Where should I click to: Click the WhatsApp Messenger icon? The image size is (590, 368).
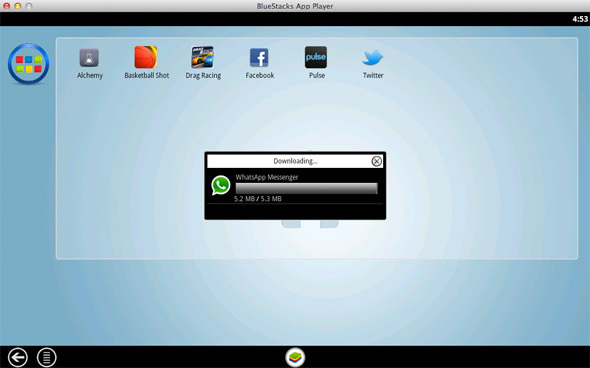tap(221, 186)
